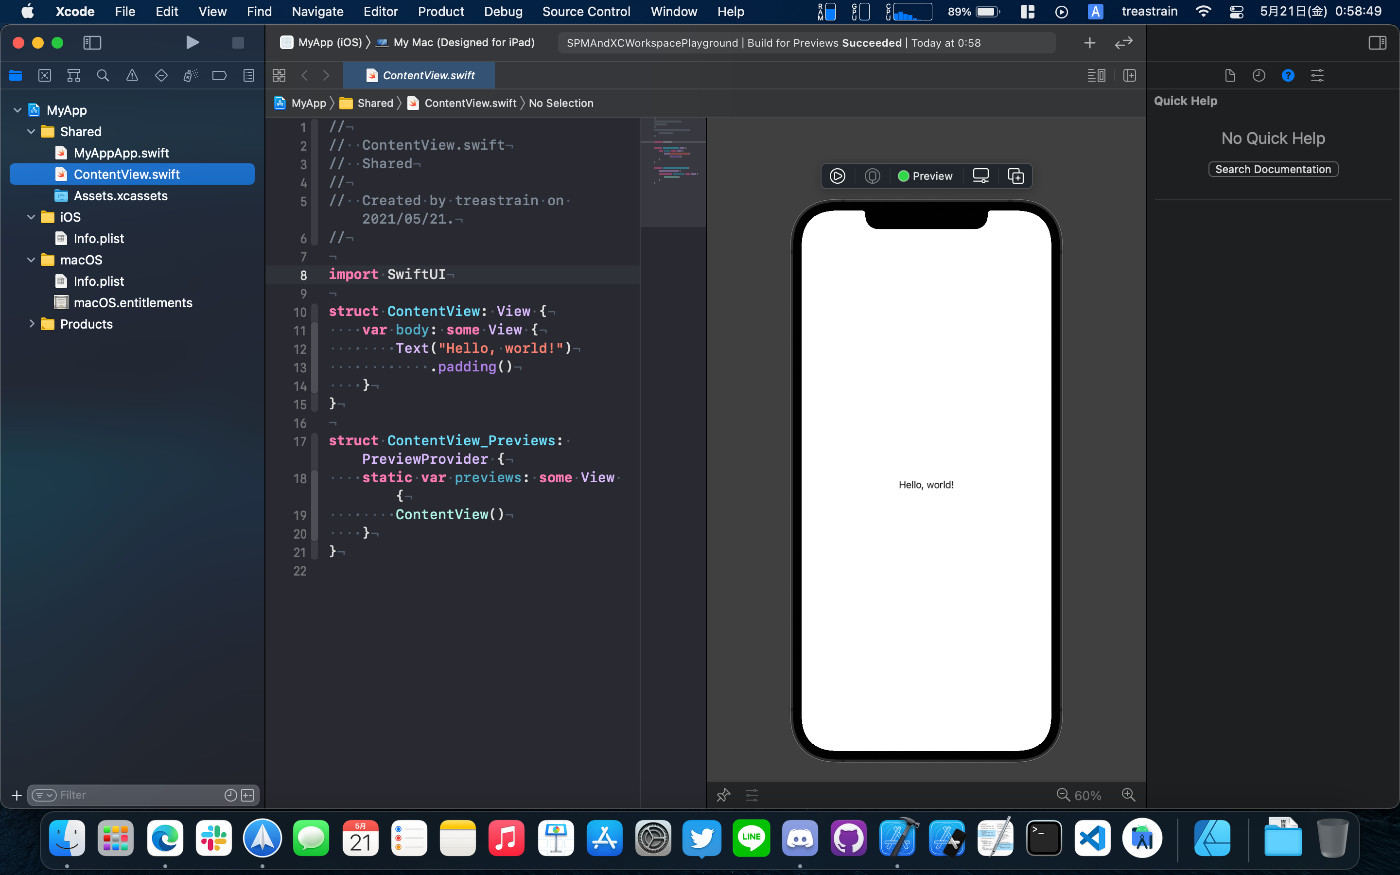Open Terminal from the Dock

pyautogui.click(x=1044, y=838)
